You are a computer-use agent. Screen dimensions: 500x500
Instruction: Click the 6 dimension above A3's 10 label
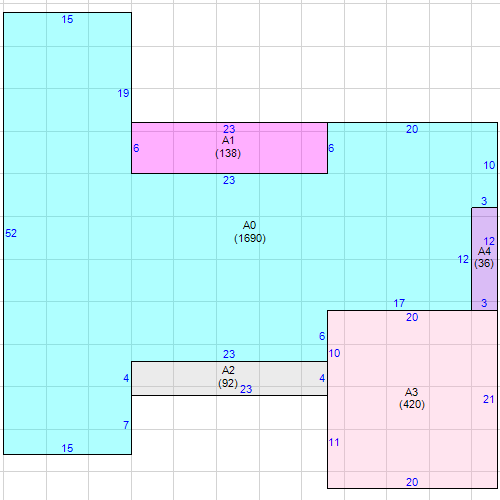[x=322, y=336]
